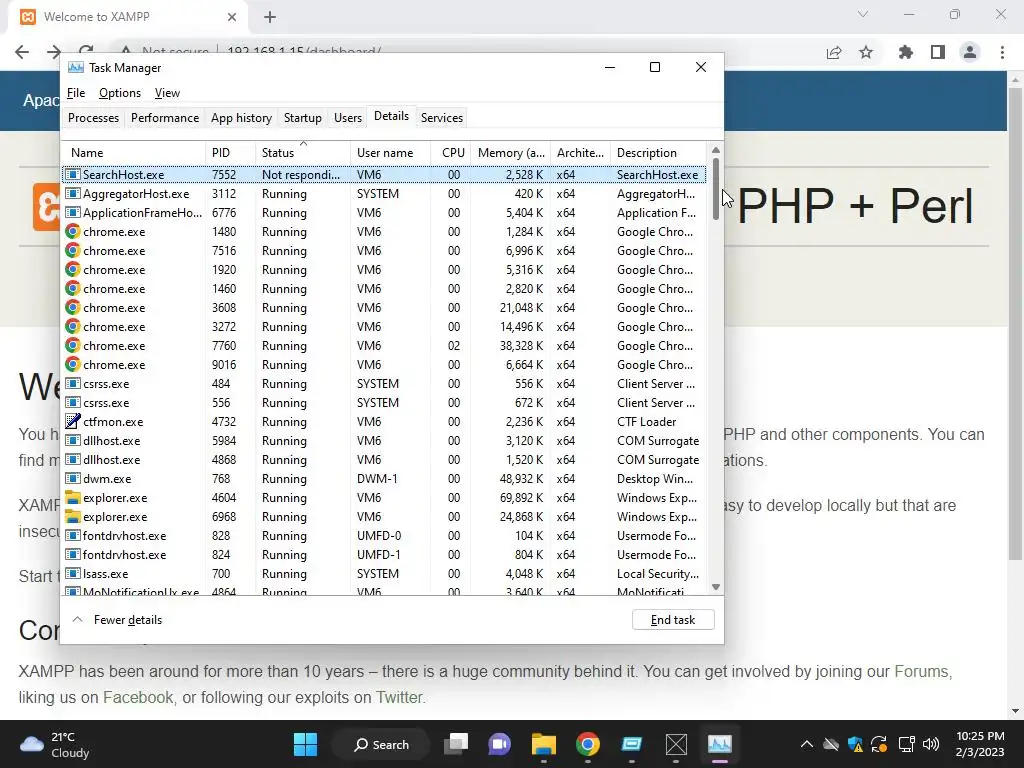Screen dimensions: 1024x768
Task: Sort by Memory column header
Action: click(x=511, y=153)
